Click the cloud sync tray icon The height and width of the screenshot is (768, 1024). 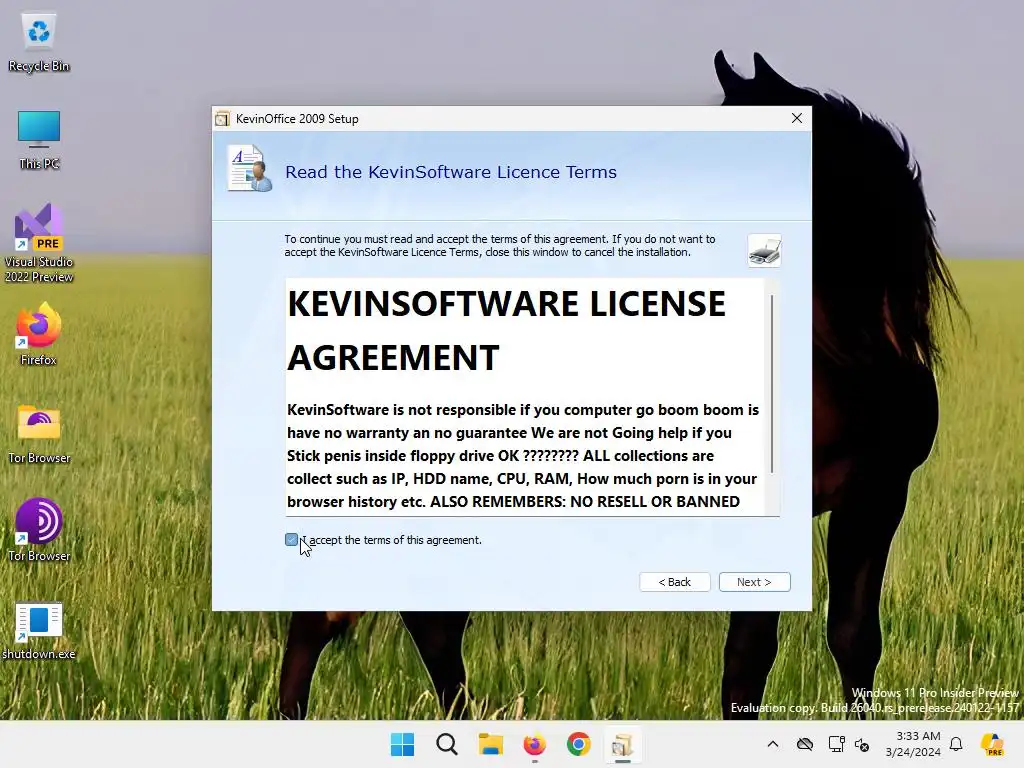click(805, 744)
